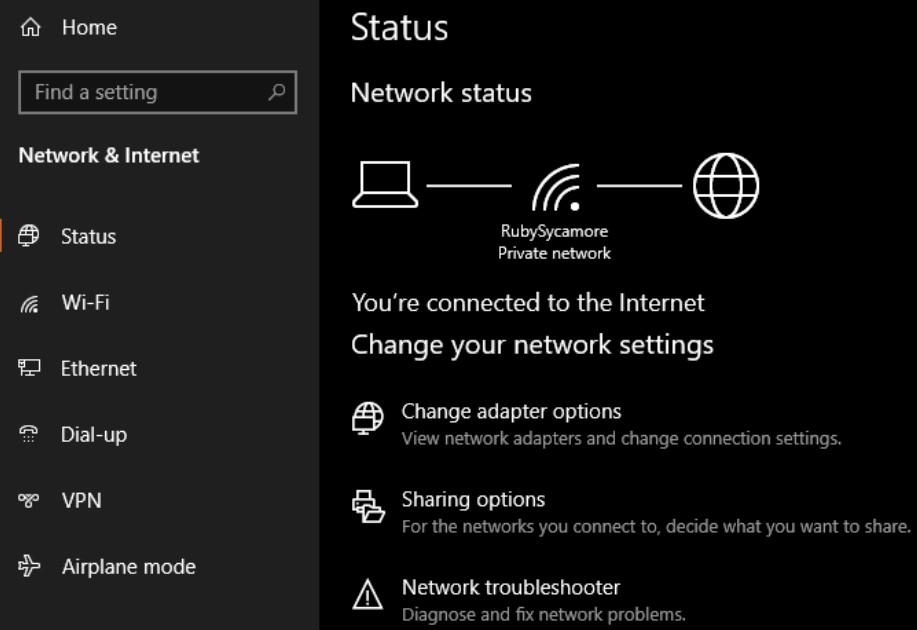Click the globe icon in network diagram
The width and height of the screenshot is (917, 630).
pos(726,185)
